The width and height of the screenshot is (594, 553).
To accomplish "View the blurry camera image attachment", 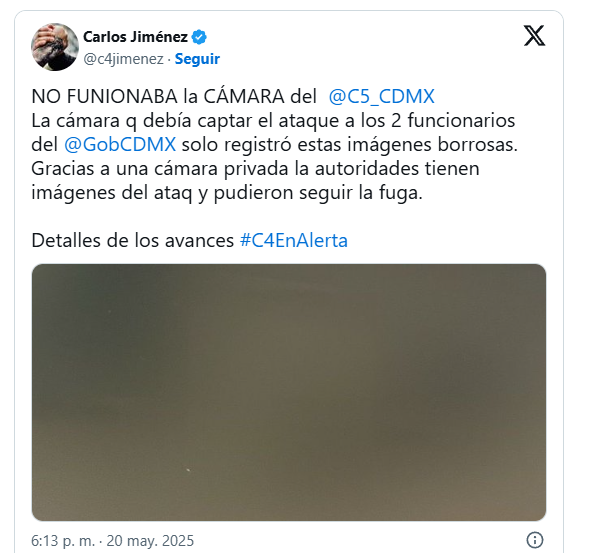I will pyautogui.click(x=289, y=392).
